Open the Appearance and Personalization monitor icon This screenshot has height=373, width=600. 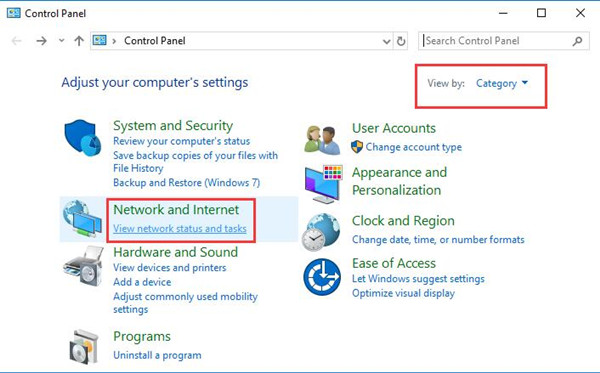[x=323, y=184]
